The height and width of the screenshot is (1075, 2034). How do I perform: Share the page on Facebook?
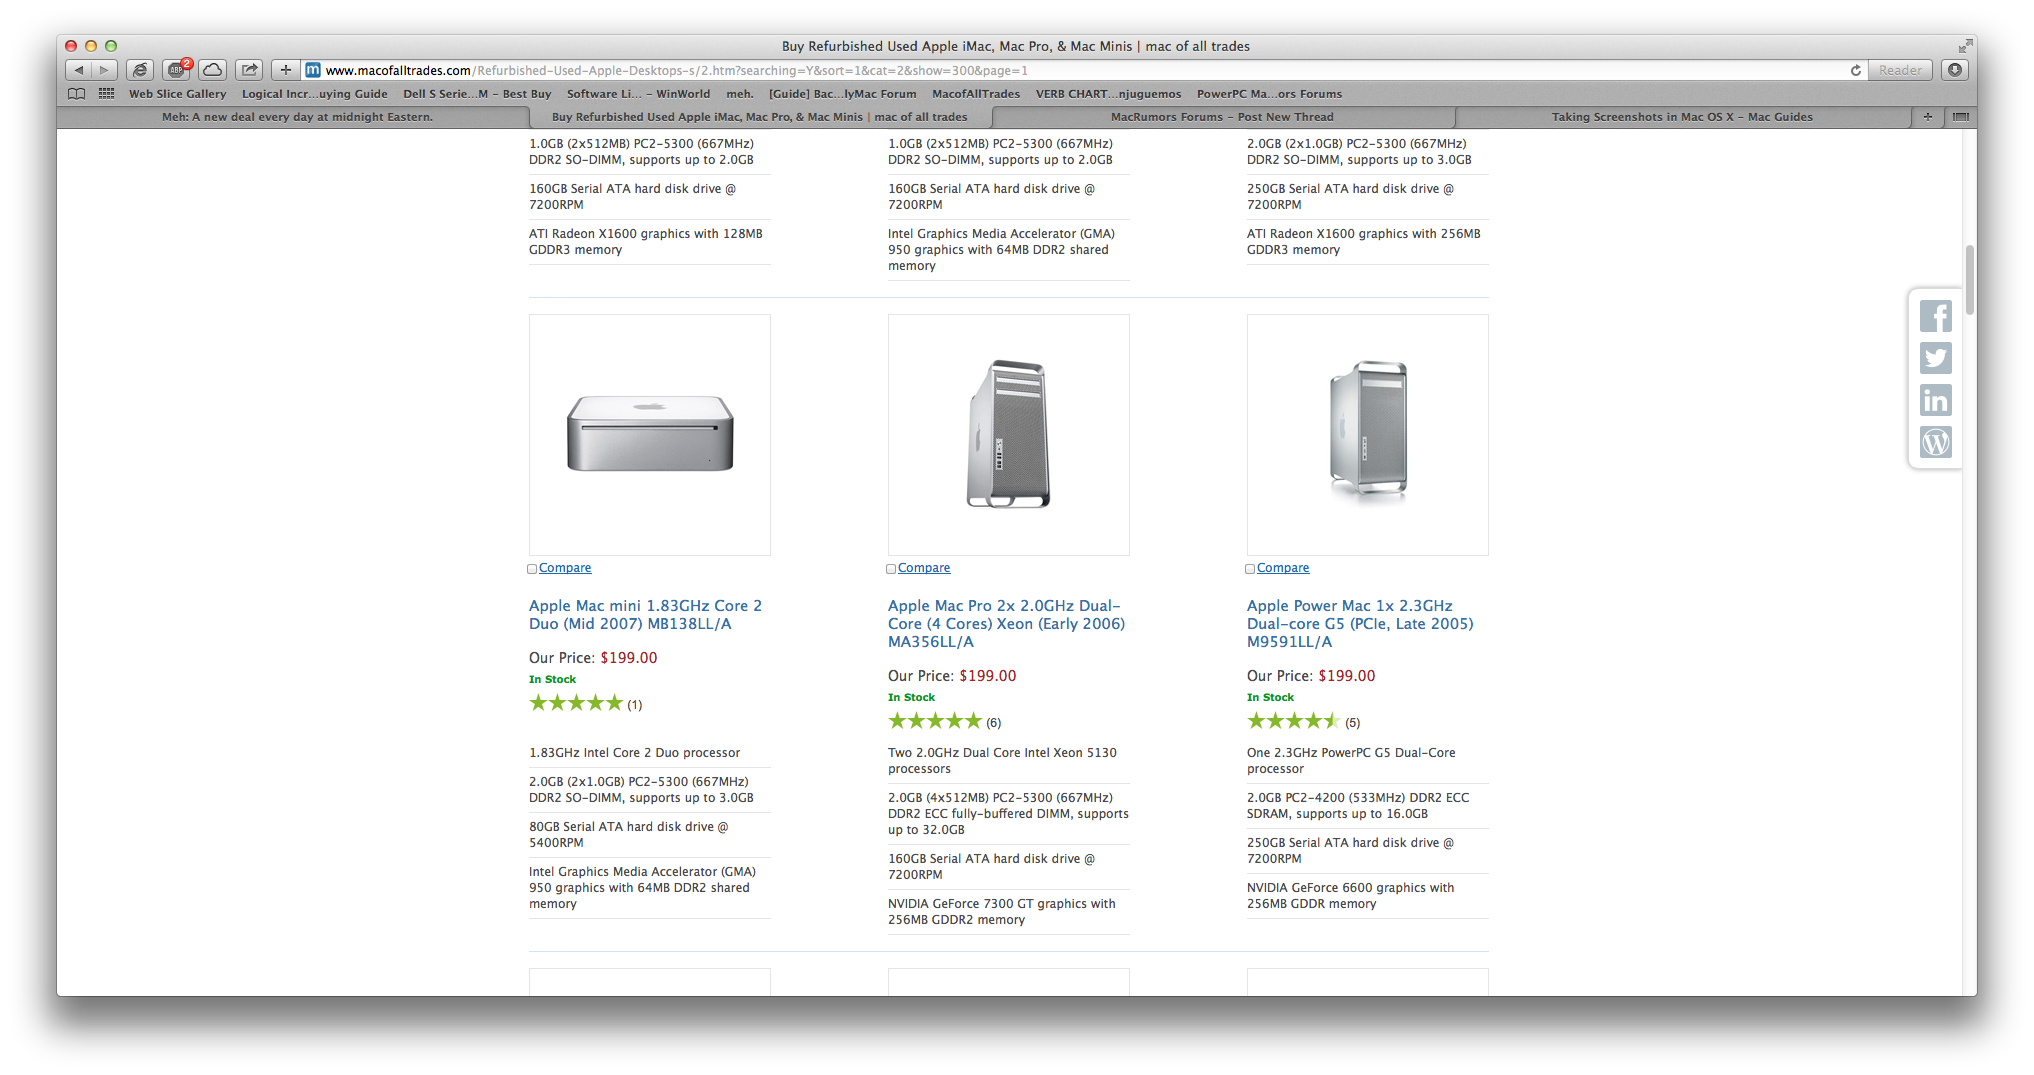[1935, 316]
